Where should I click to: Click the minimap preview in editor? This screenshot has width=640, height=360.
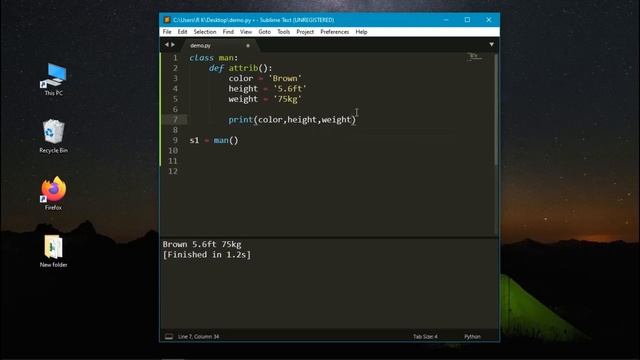[474, 57]
